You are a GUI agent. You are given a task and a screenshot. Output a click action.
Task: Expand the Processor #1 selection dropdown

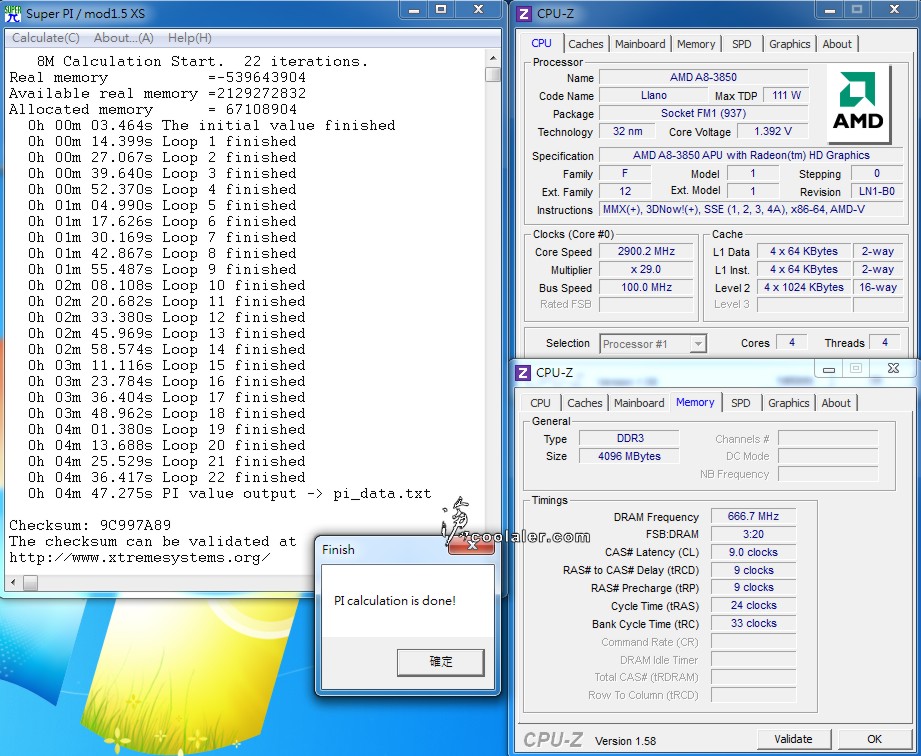point(697,344)
